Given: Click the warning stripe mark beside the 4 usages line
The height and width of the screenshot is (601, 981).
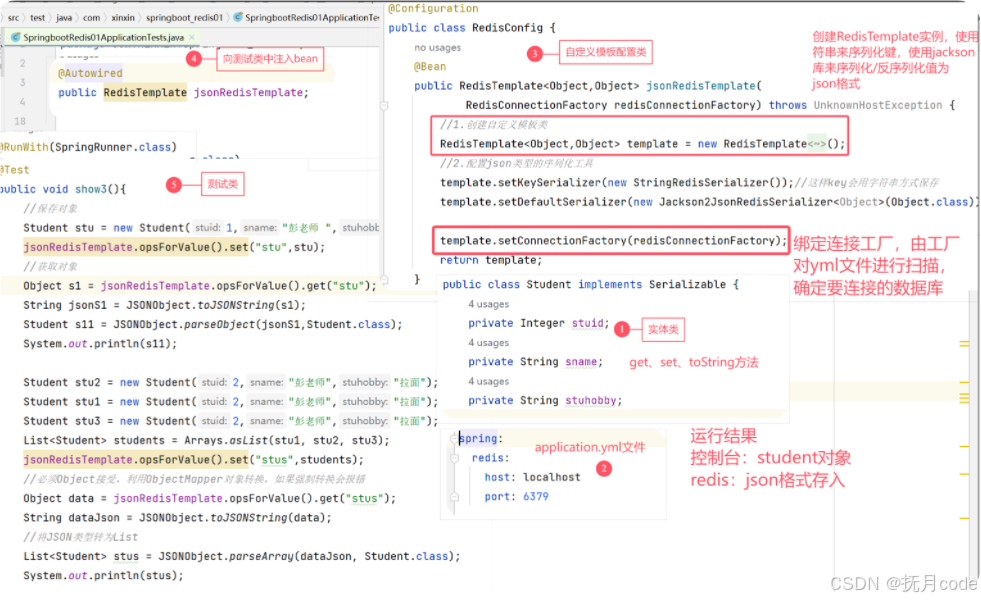Looking at the screenshot, I should (964, 343).
